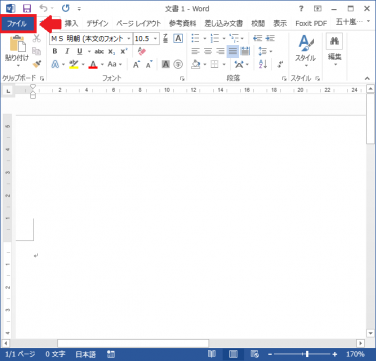Click the Align Left icon

[x=195, y=51]
